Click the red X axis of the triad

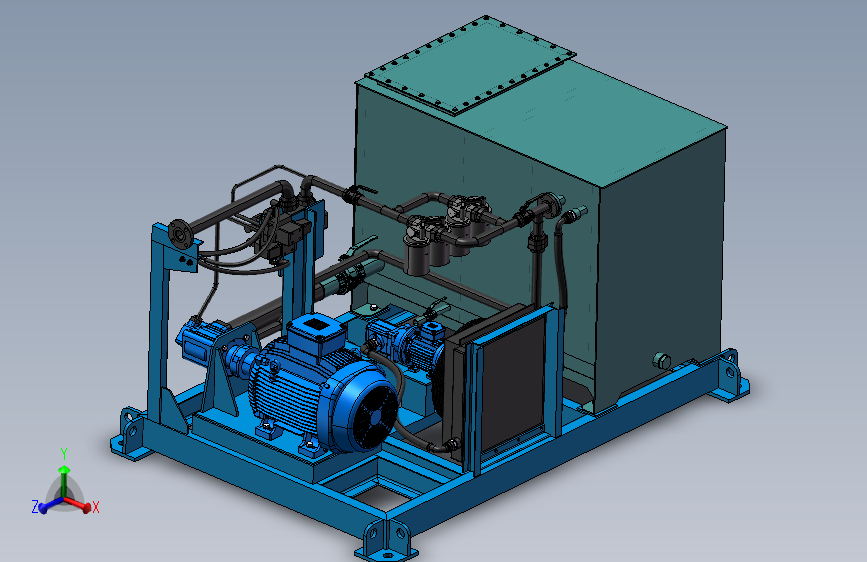click(79, 504)
